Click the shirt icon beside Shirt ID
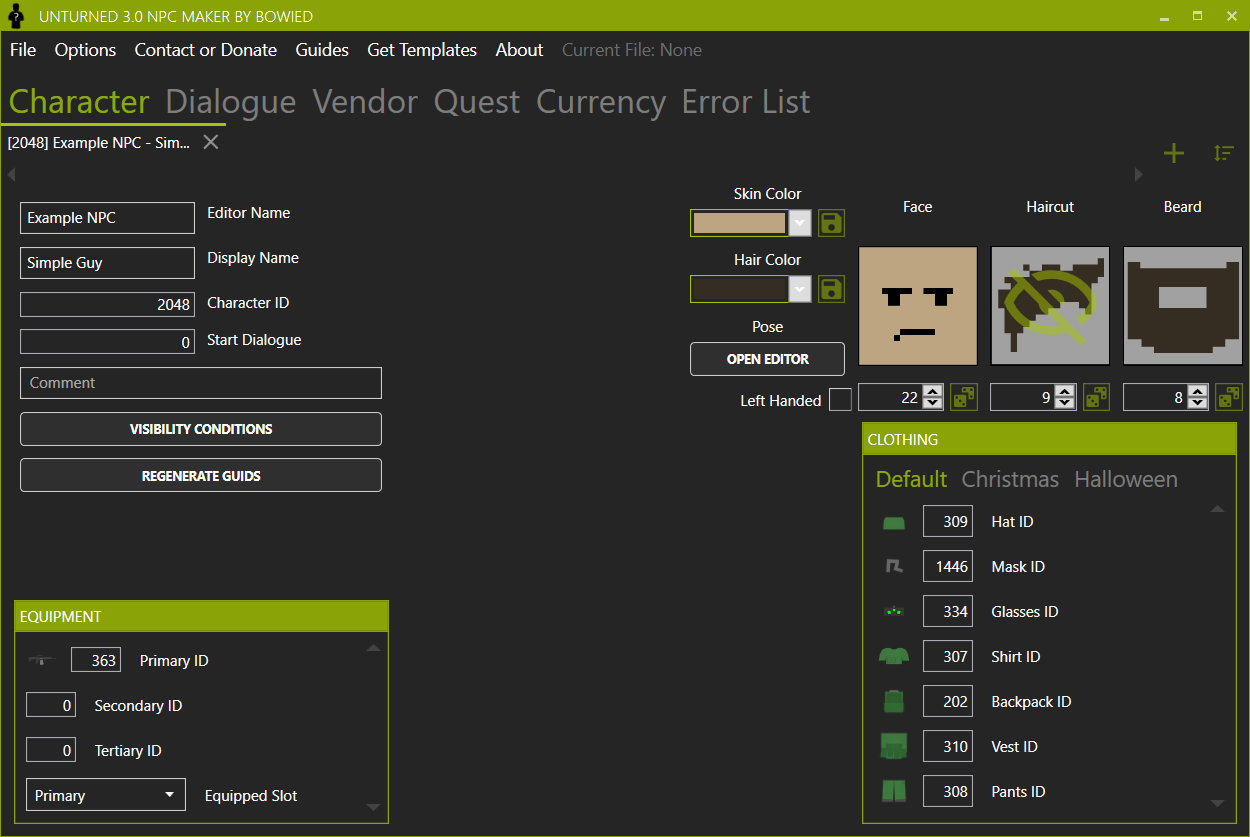This screenshot has width=1250, height=837. click(x=893, y=657)
